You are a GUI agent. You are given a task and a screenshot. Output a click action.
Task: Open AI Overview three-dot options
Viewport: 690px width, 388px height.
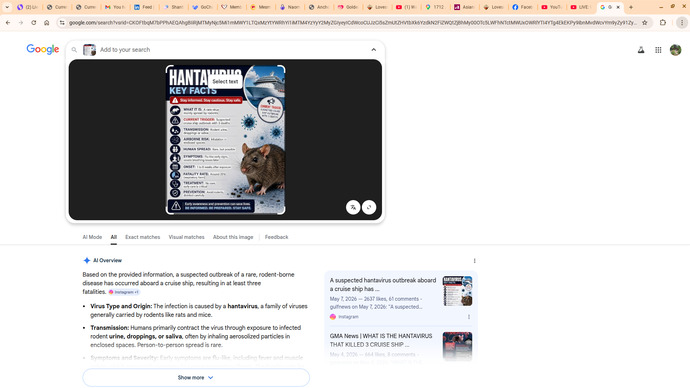coord(474,261)
